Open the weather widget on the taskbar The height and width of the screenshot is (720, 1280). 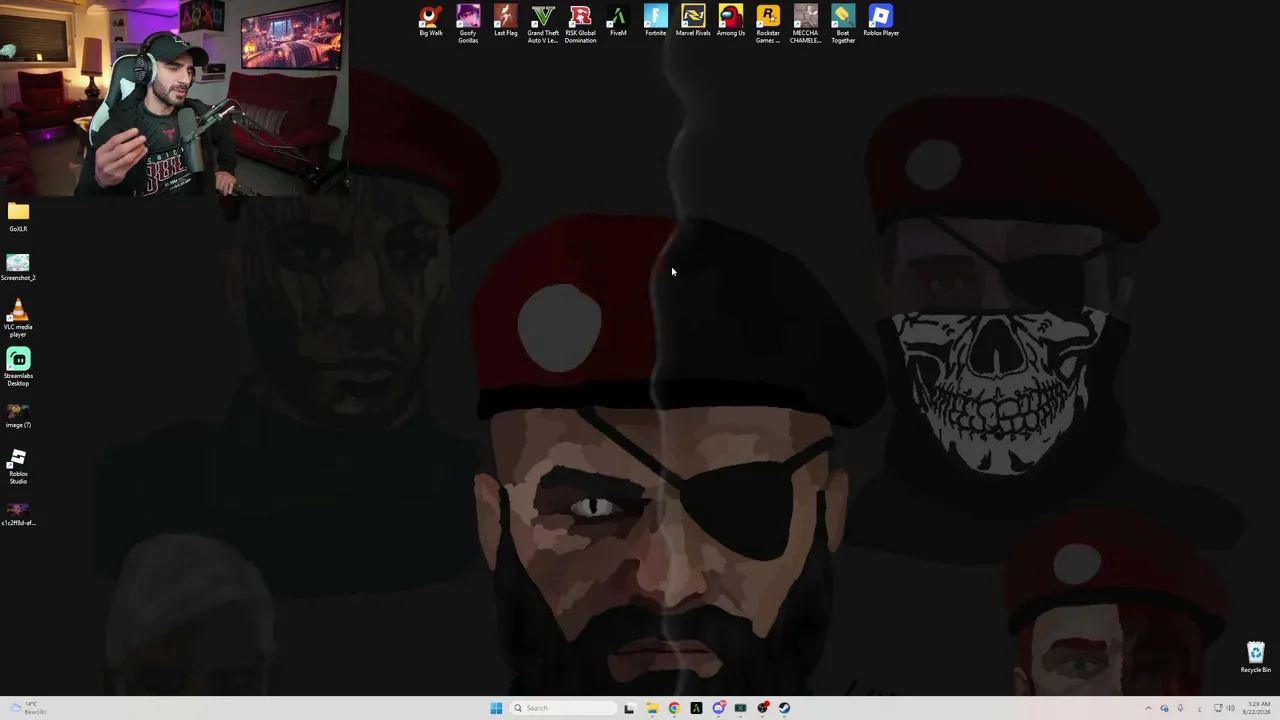pyautogui.click(x=28, y=708)
